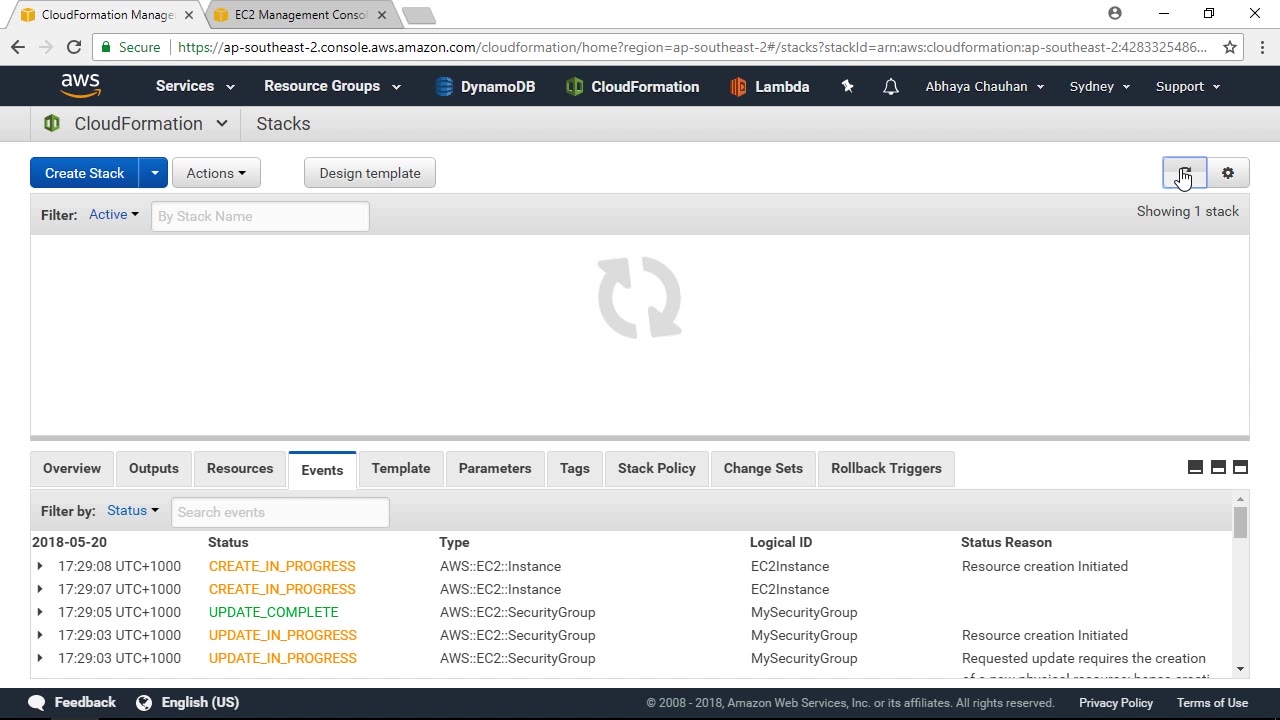
Task: Expand the 17:29:07 CREATE_IN_PROGRESS event row
Action: point(40,589)
